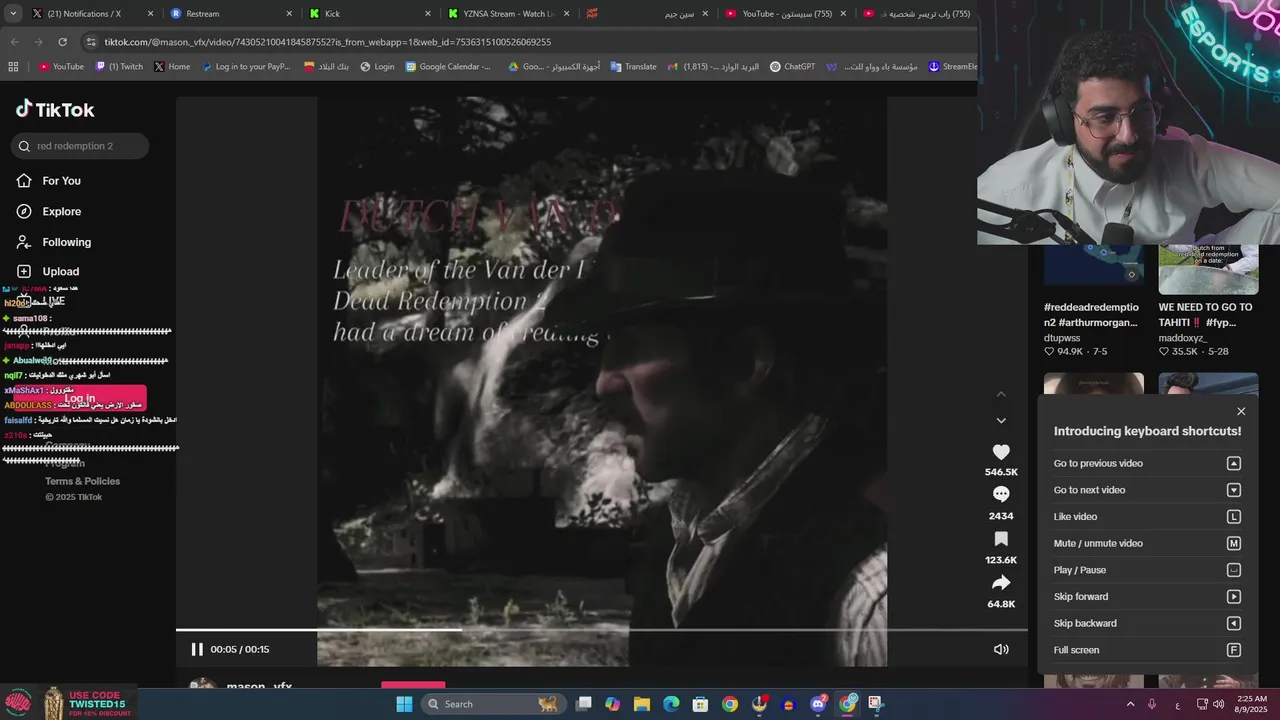The width and height of the screenshot is (1280, 720).
Task: Click the Skip backward arrow key icon
Action: coord(1234,623)
